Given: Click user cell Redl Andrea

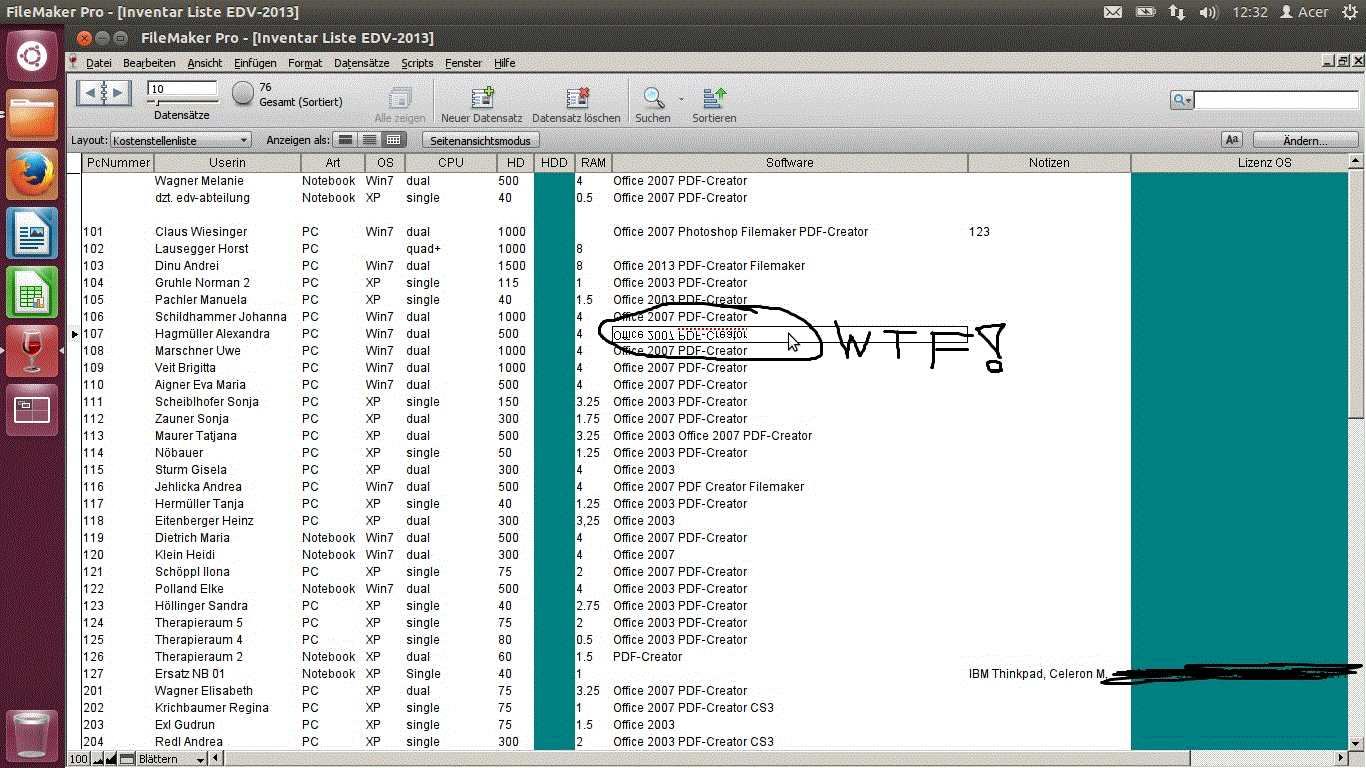Looking at the screenshot, I should click(x=189, y=742).
